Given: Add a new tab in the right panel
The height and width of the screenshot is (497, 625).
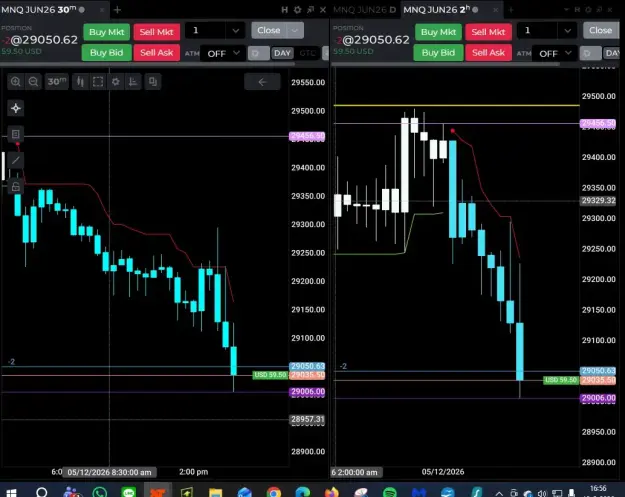Looking at the screenshot, I should [511, 10].
